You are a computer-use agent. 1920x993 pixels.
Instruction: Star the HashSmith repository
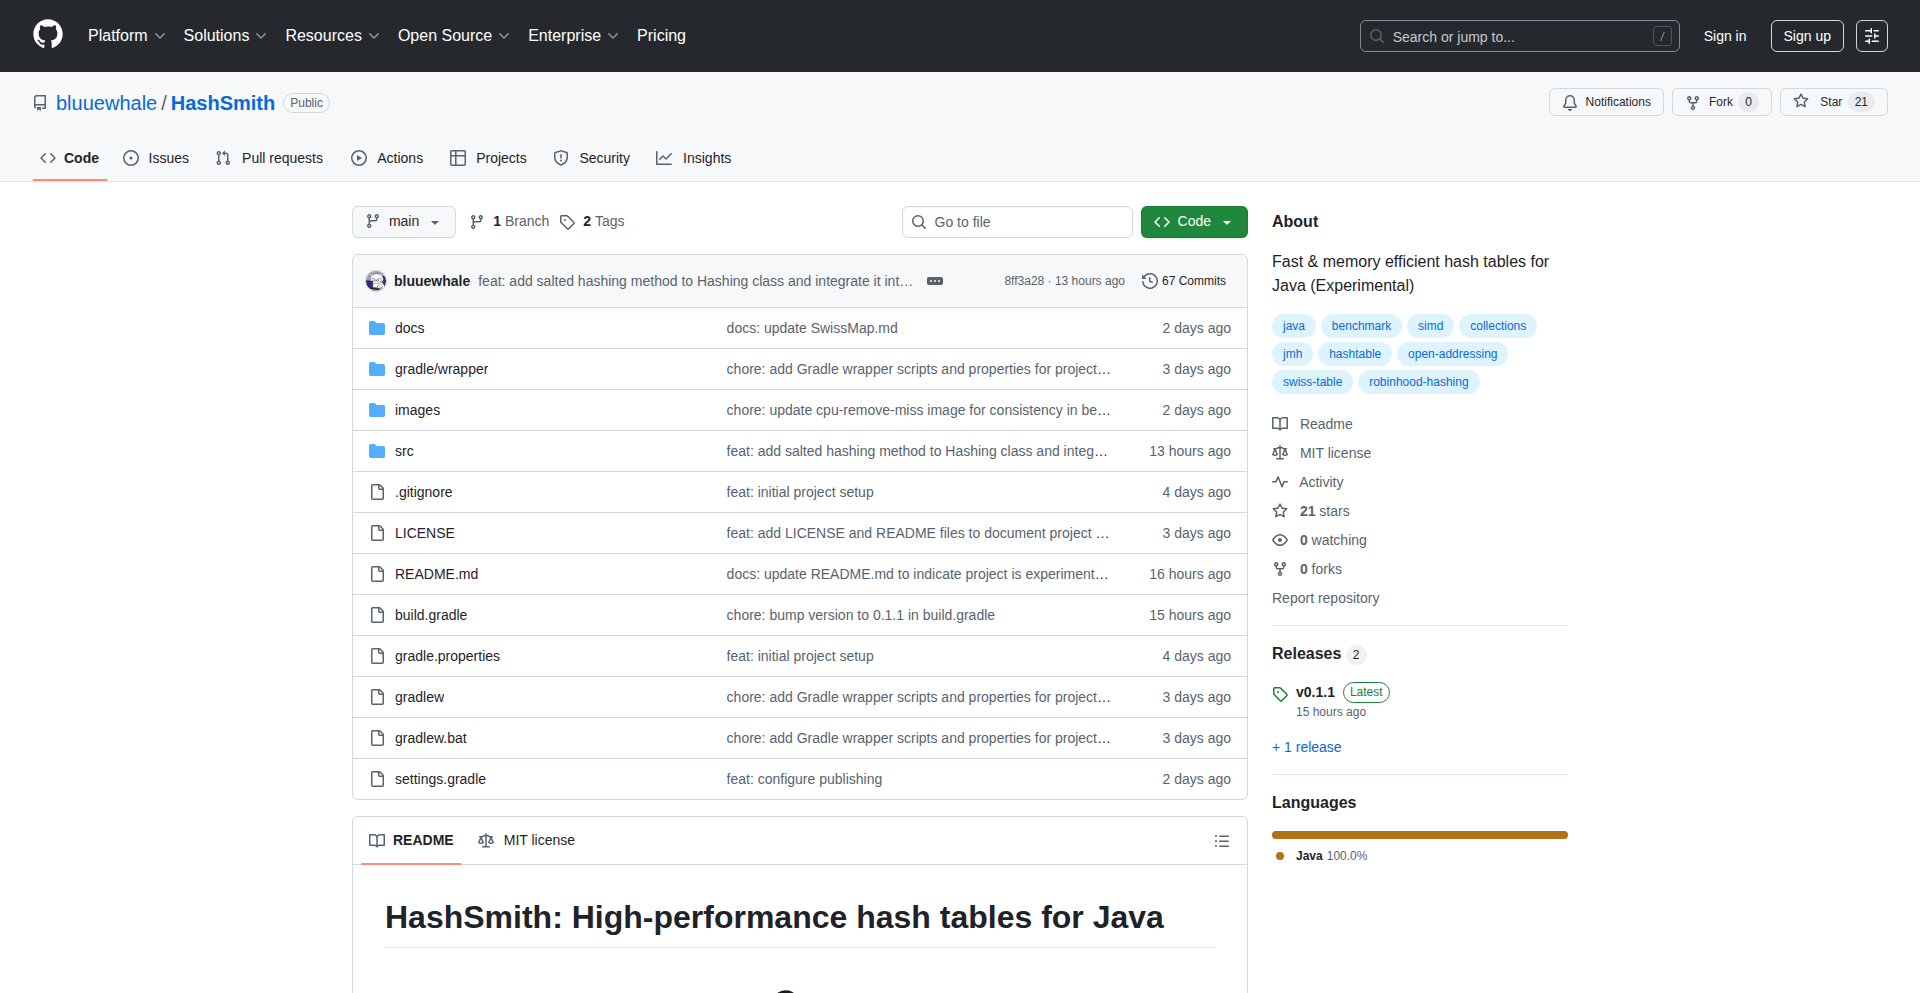[1833, 101]
